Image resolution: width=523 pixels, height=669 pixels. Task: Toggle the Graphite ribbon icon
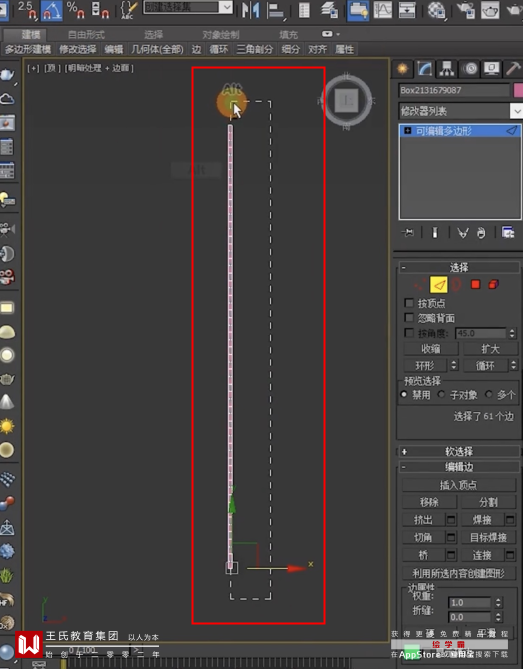[358, 10]
